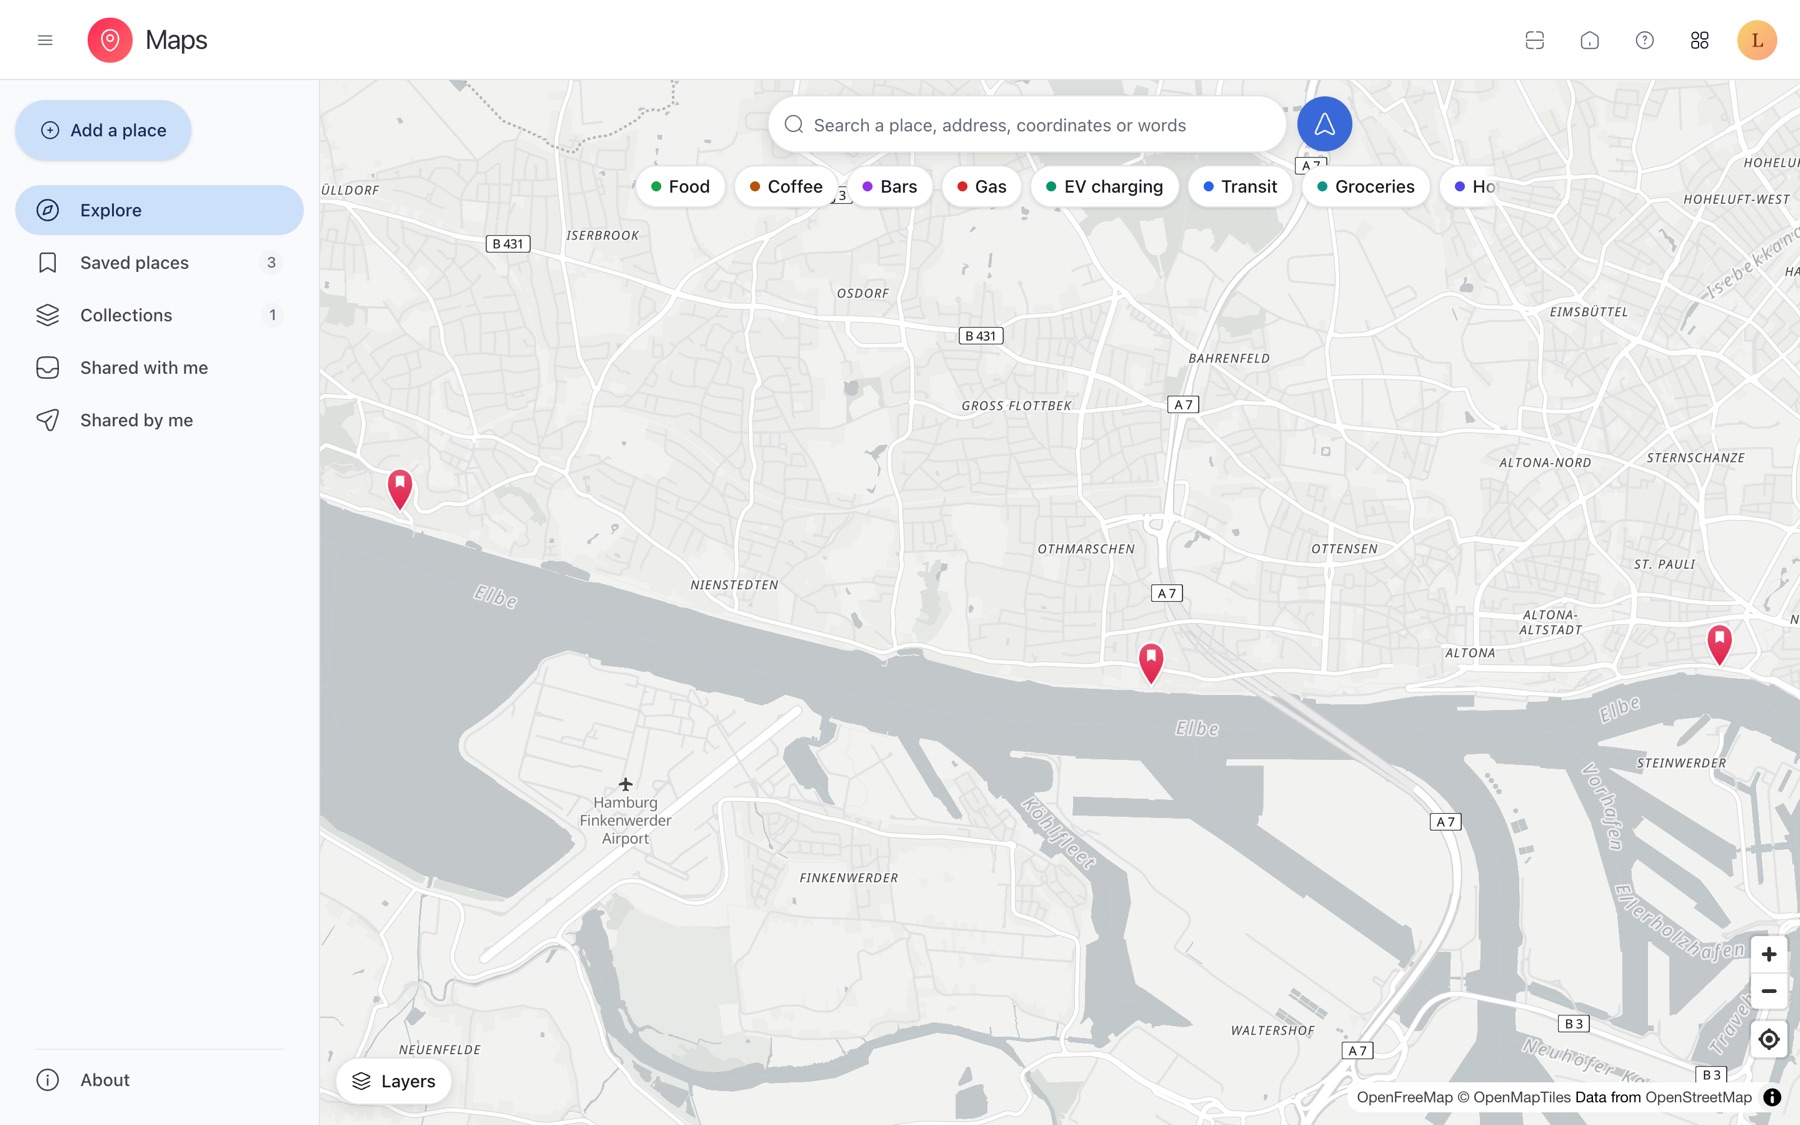Open the scan icon in header

pos(1535,40)
